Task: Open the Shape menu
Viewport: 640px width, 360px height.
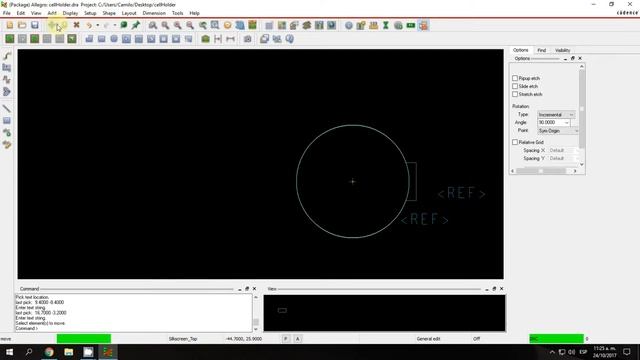Action: coord(109,13)
